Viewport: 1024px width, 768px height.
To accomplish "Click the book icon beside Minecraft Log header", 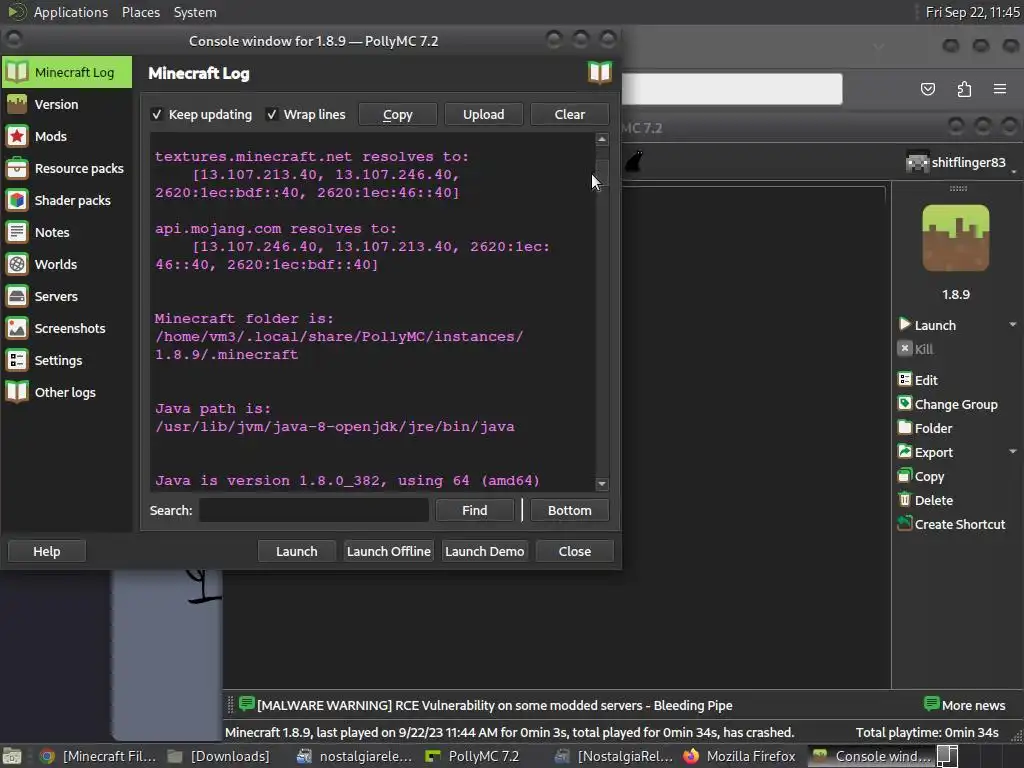I will point(599,72).
